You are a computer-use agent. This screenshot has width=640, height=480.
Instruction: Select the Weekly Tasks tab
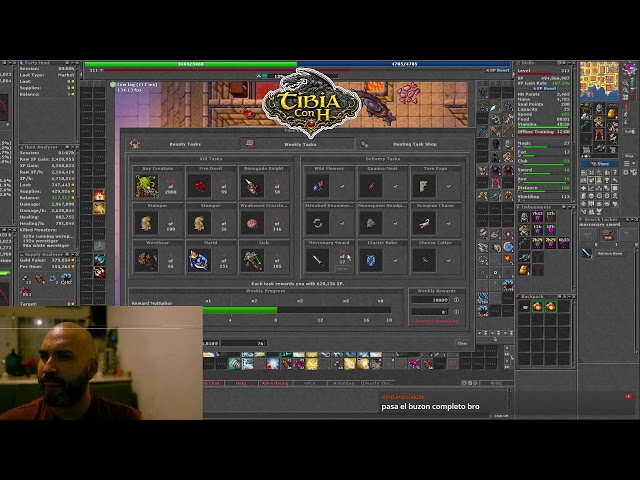[x=298, y=144]
